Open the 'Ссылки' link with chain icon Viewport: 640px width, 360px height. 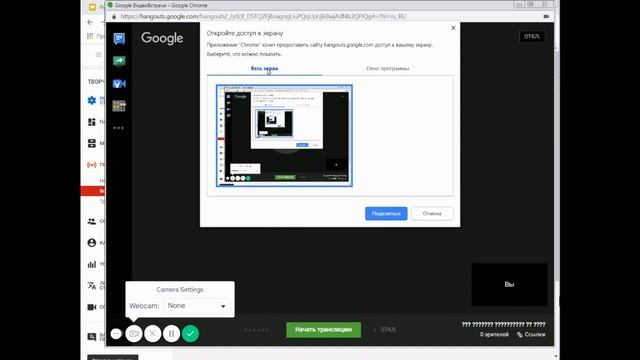[x=531, y=335]
